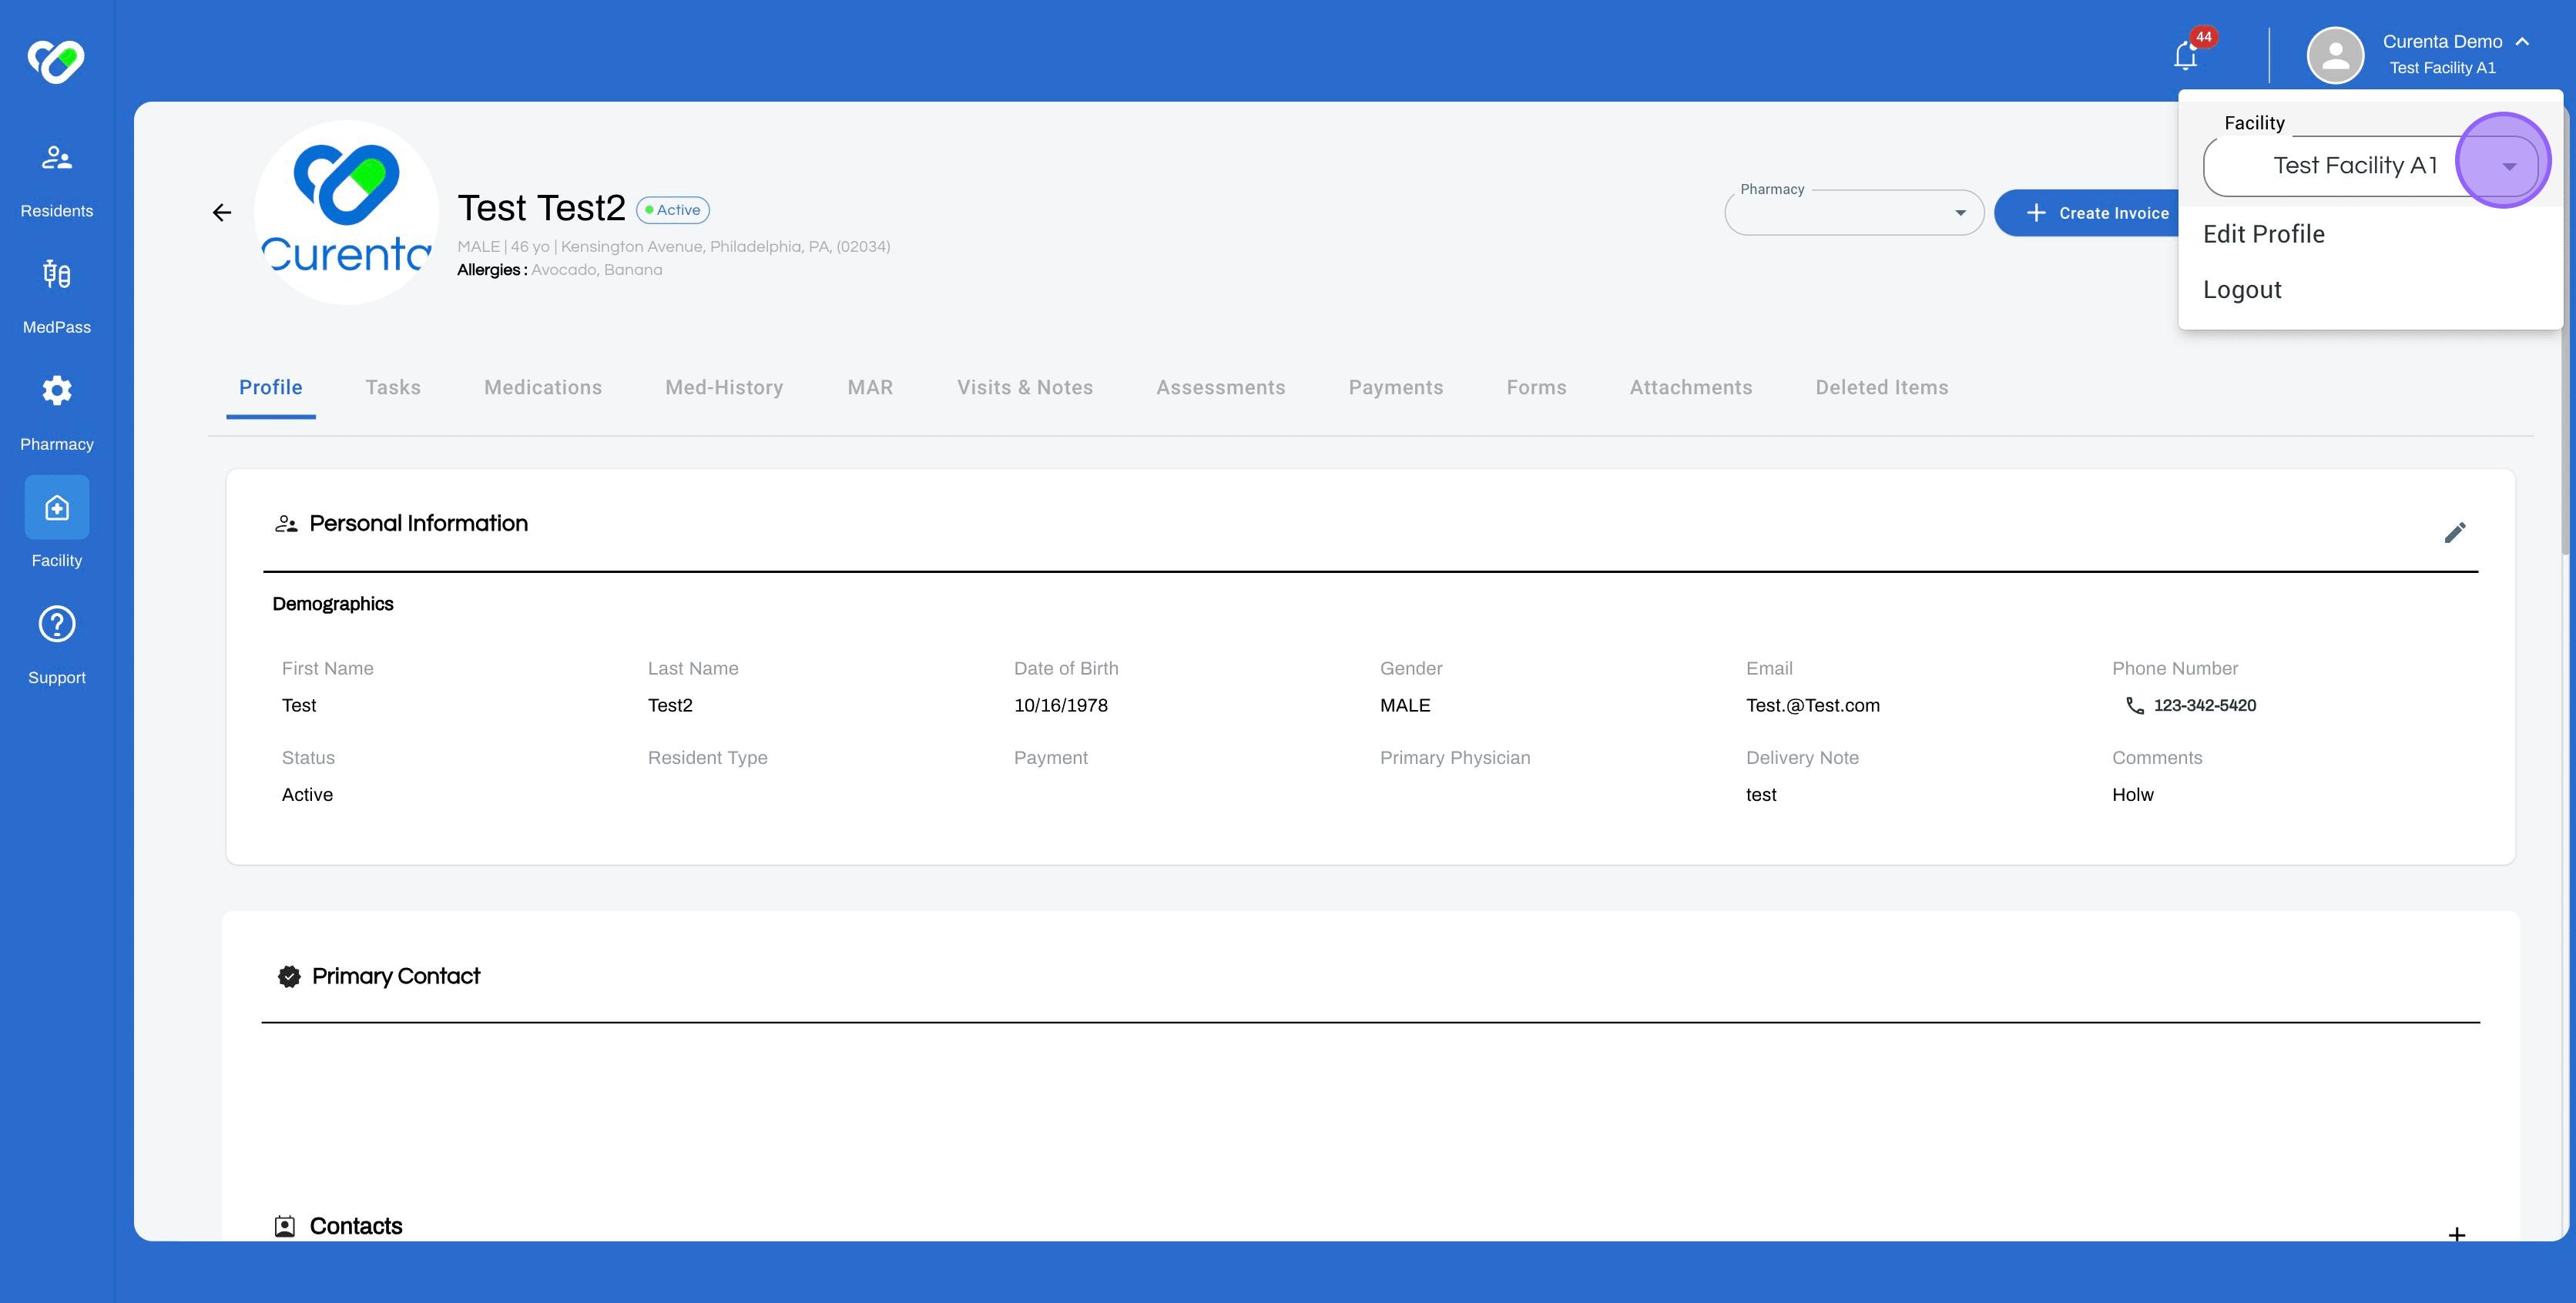The image size is (2576, 1303).
Task: Switch to the Payments tab
Action: pyautogui.click(x=1396, y=388)
